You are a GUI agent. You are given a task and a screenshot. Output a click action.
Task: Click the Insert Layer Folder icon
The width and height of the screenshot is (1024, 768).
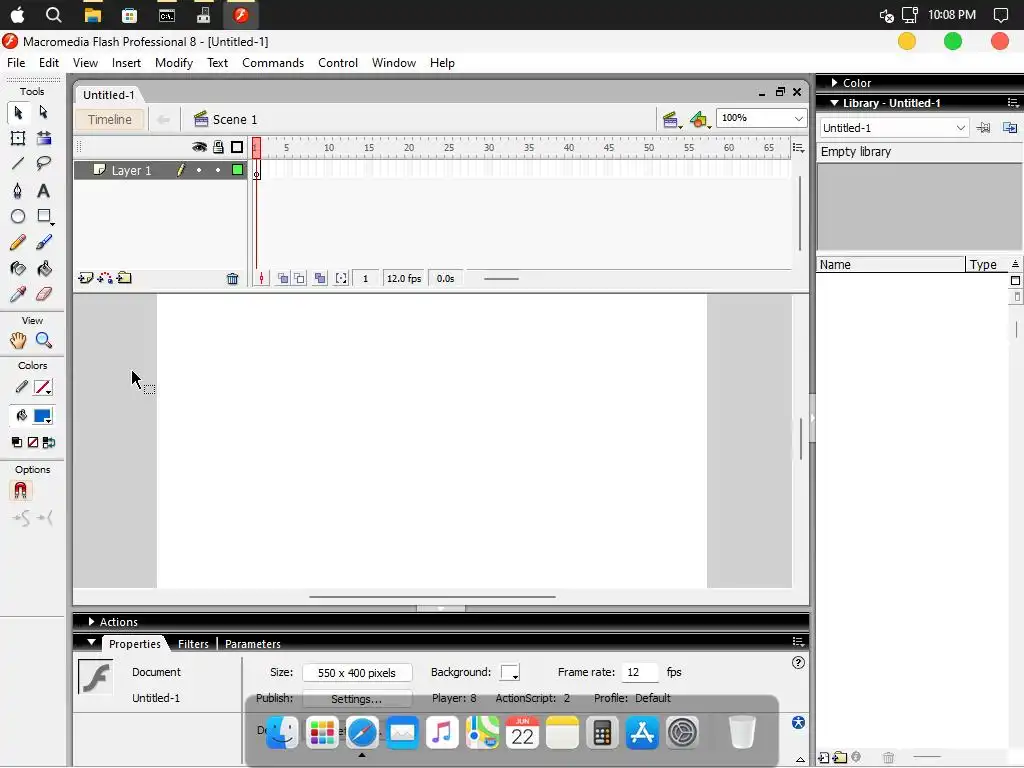coord(124,278)
